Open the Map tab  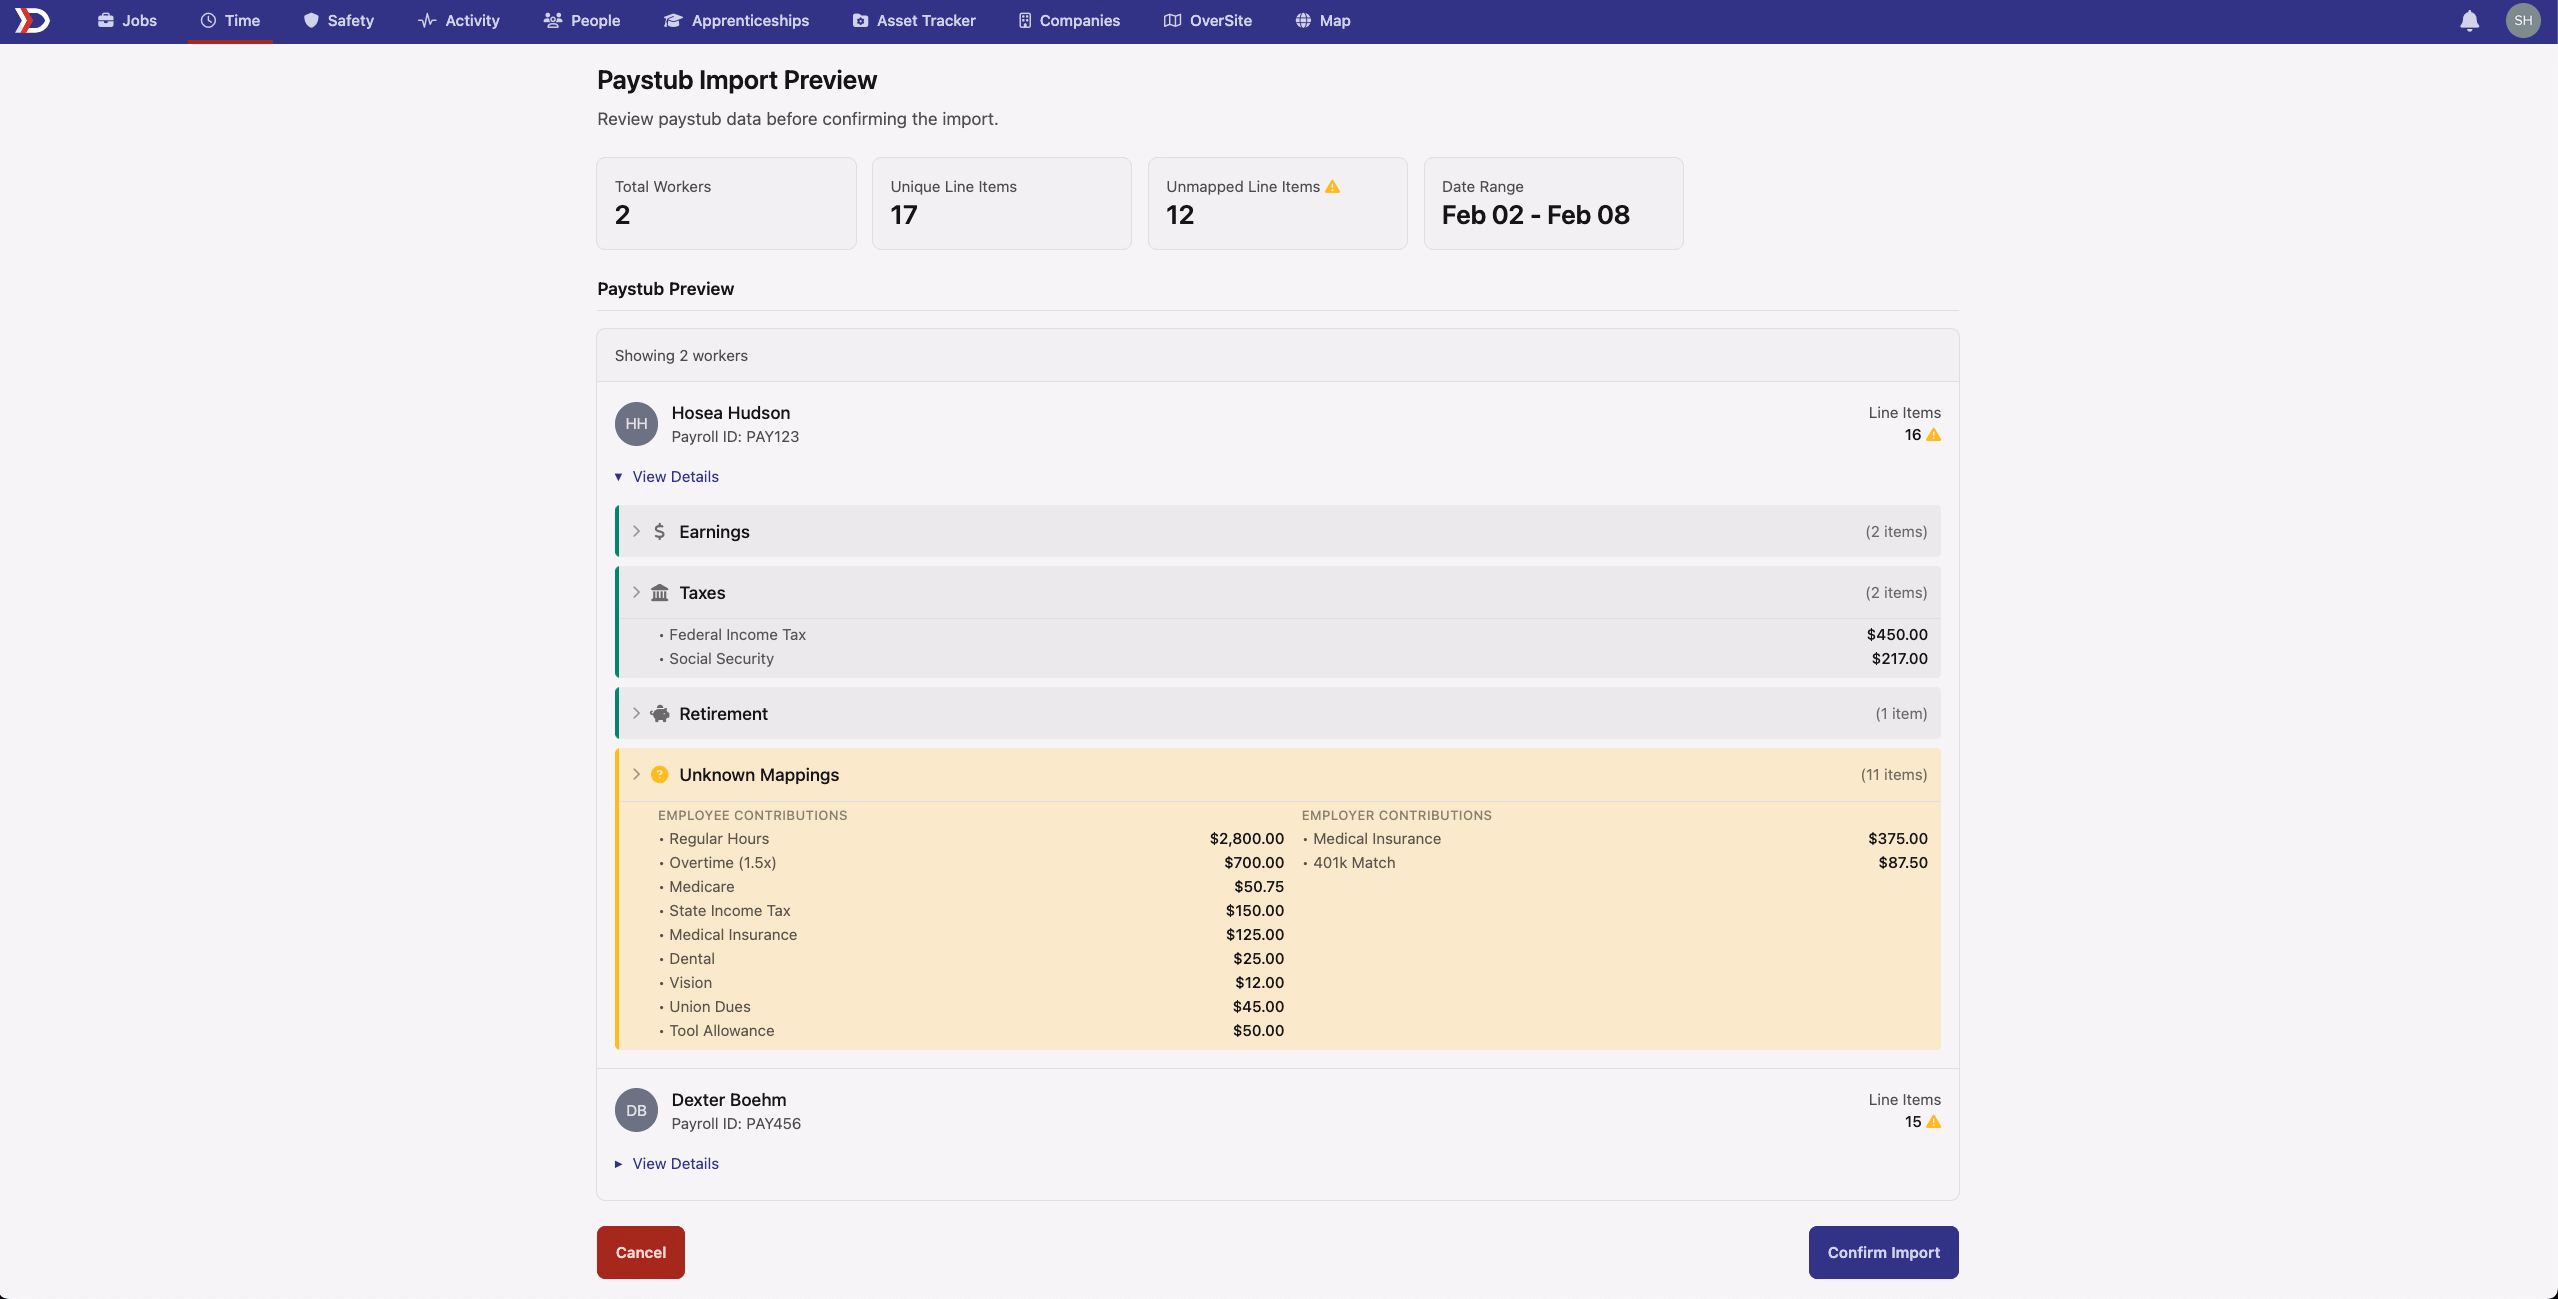point(1322,20)
